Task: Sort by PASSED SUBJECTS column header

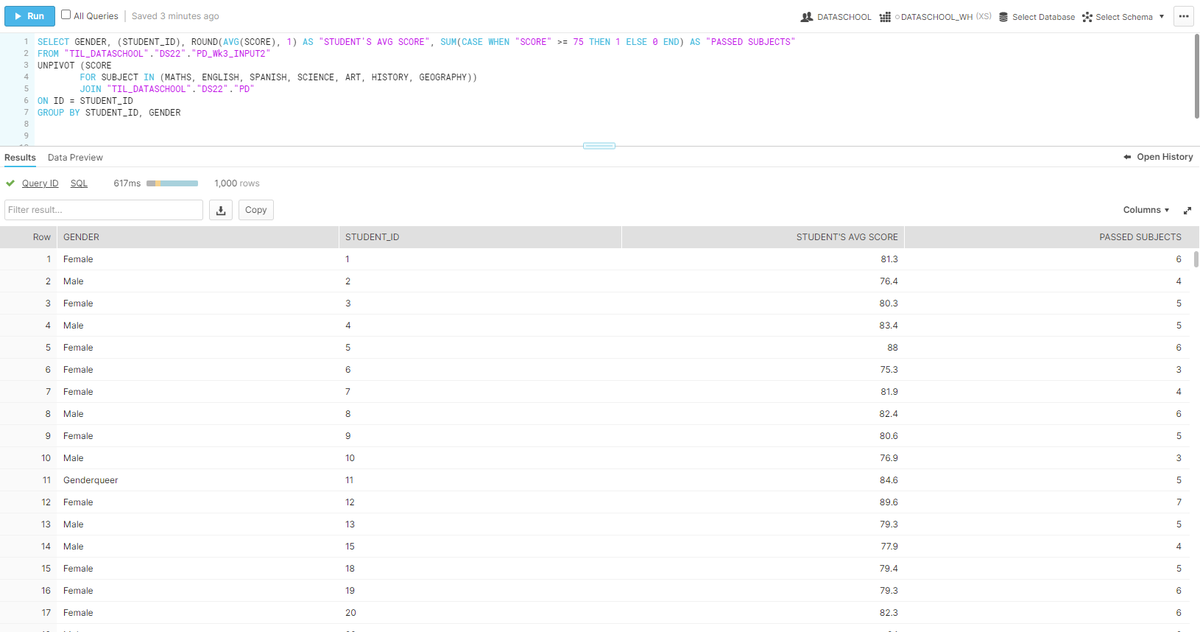Action: (1044, 237)
